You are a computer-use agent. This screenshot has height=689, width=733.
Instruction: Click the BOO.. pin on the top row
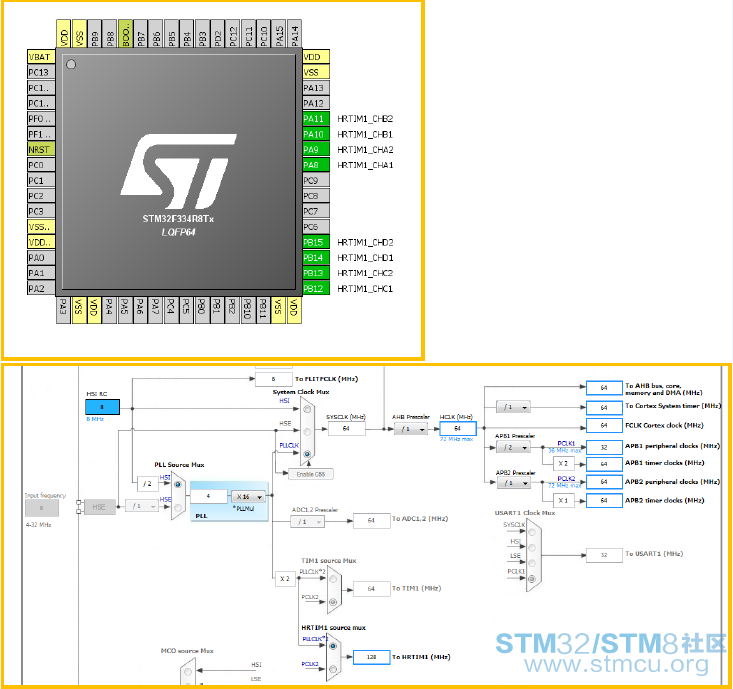[125, 34]
